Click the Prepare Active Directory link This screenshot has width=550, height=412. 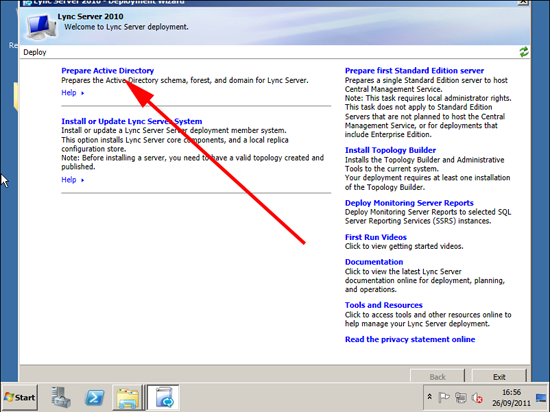(x=108, y=70)
